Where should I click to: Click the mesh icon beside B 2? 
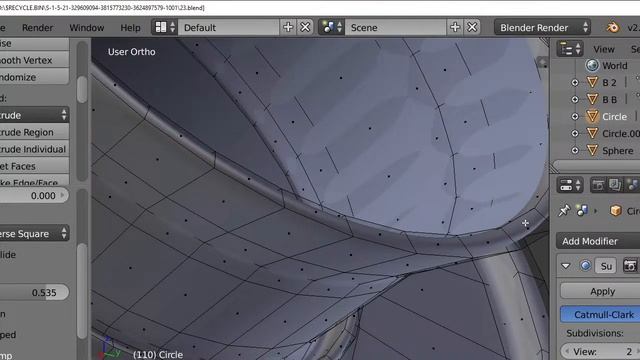pos(592,82)
